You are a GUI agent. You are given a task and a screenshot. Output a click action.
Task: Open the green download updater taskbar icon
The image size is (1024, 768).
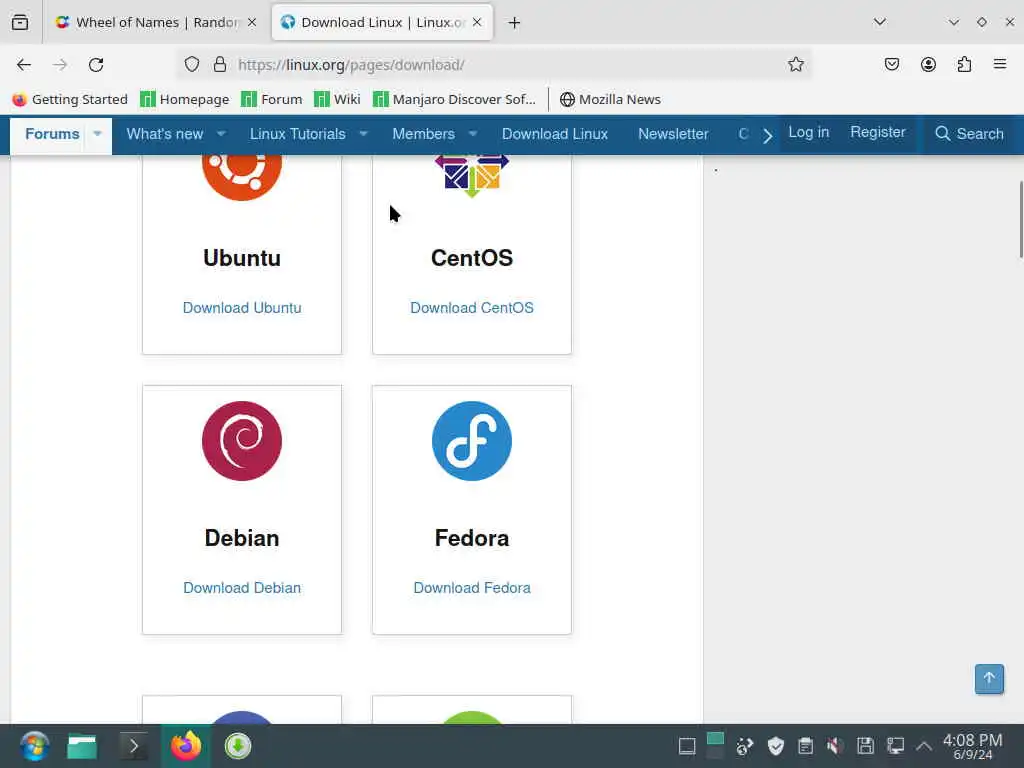tap(238, 746)
